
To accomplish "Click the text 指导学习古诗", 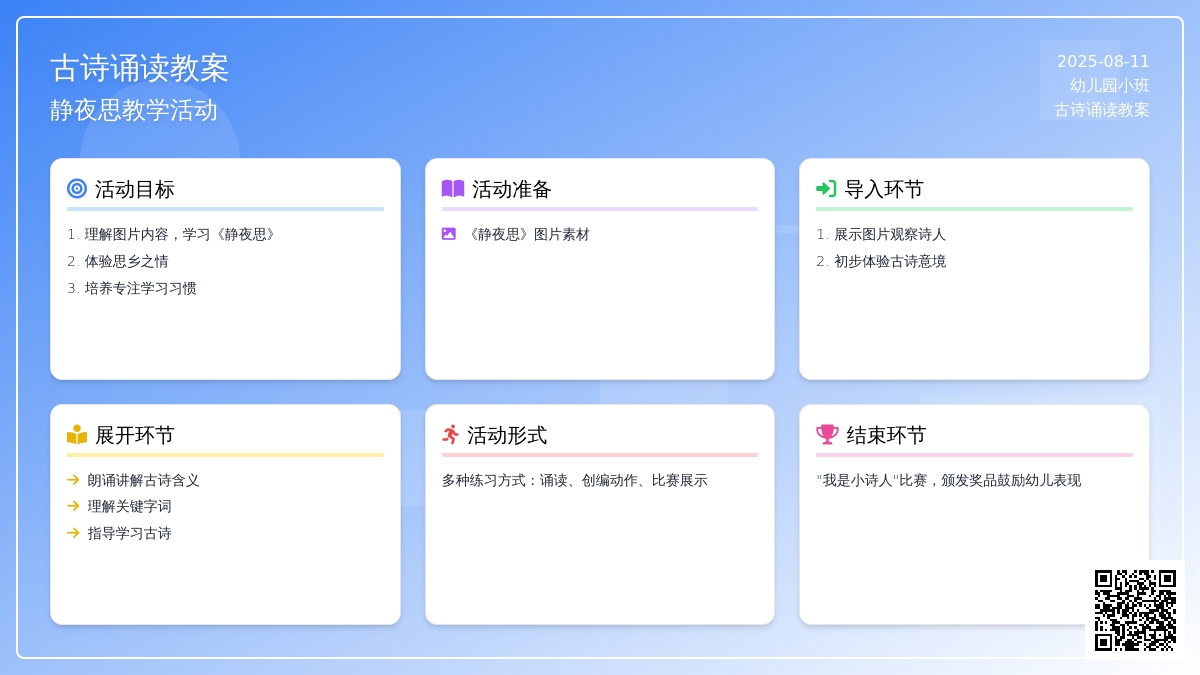I will 129,533.
